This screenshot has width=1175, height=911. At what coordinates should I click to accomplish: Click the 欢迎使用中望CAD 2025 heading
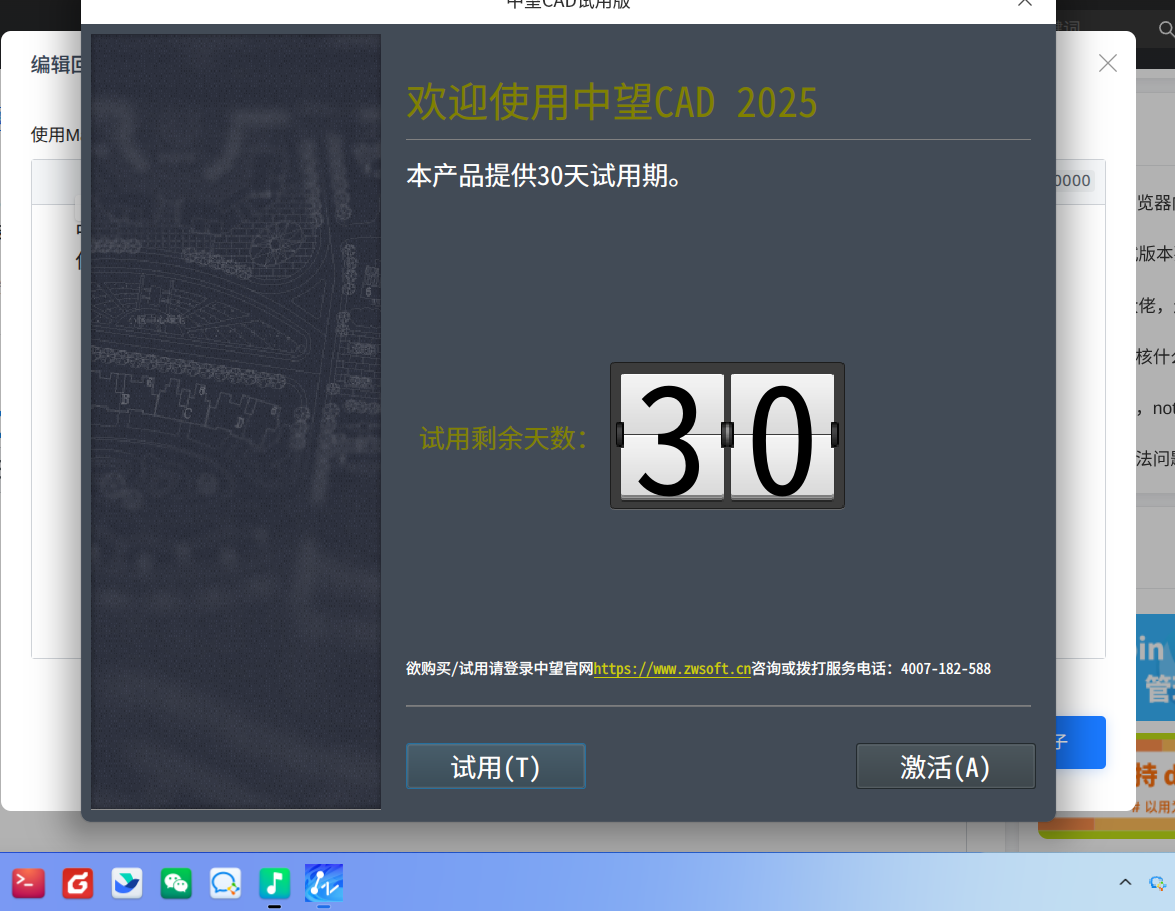[611, 103]
